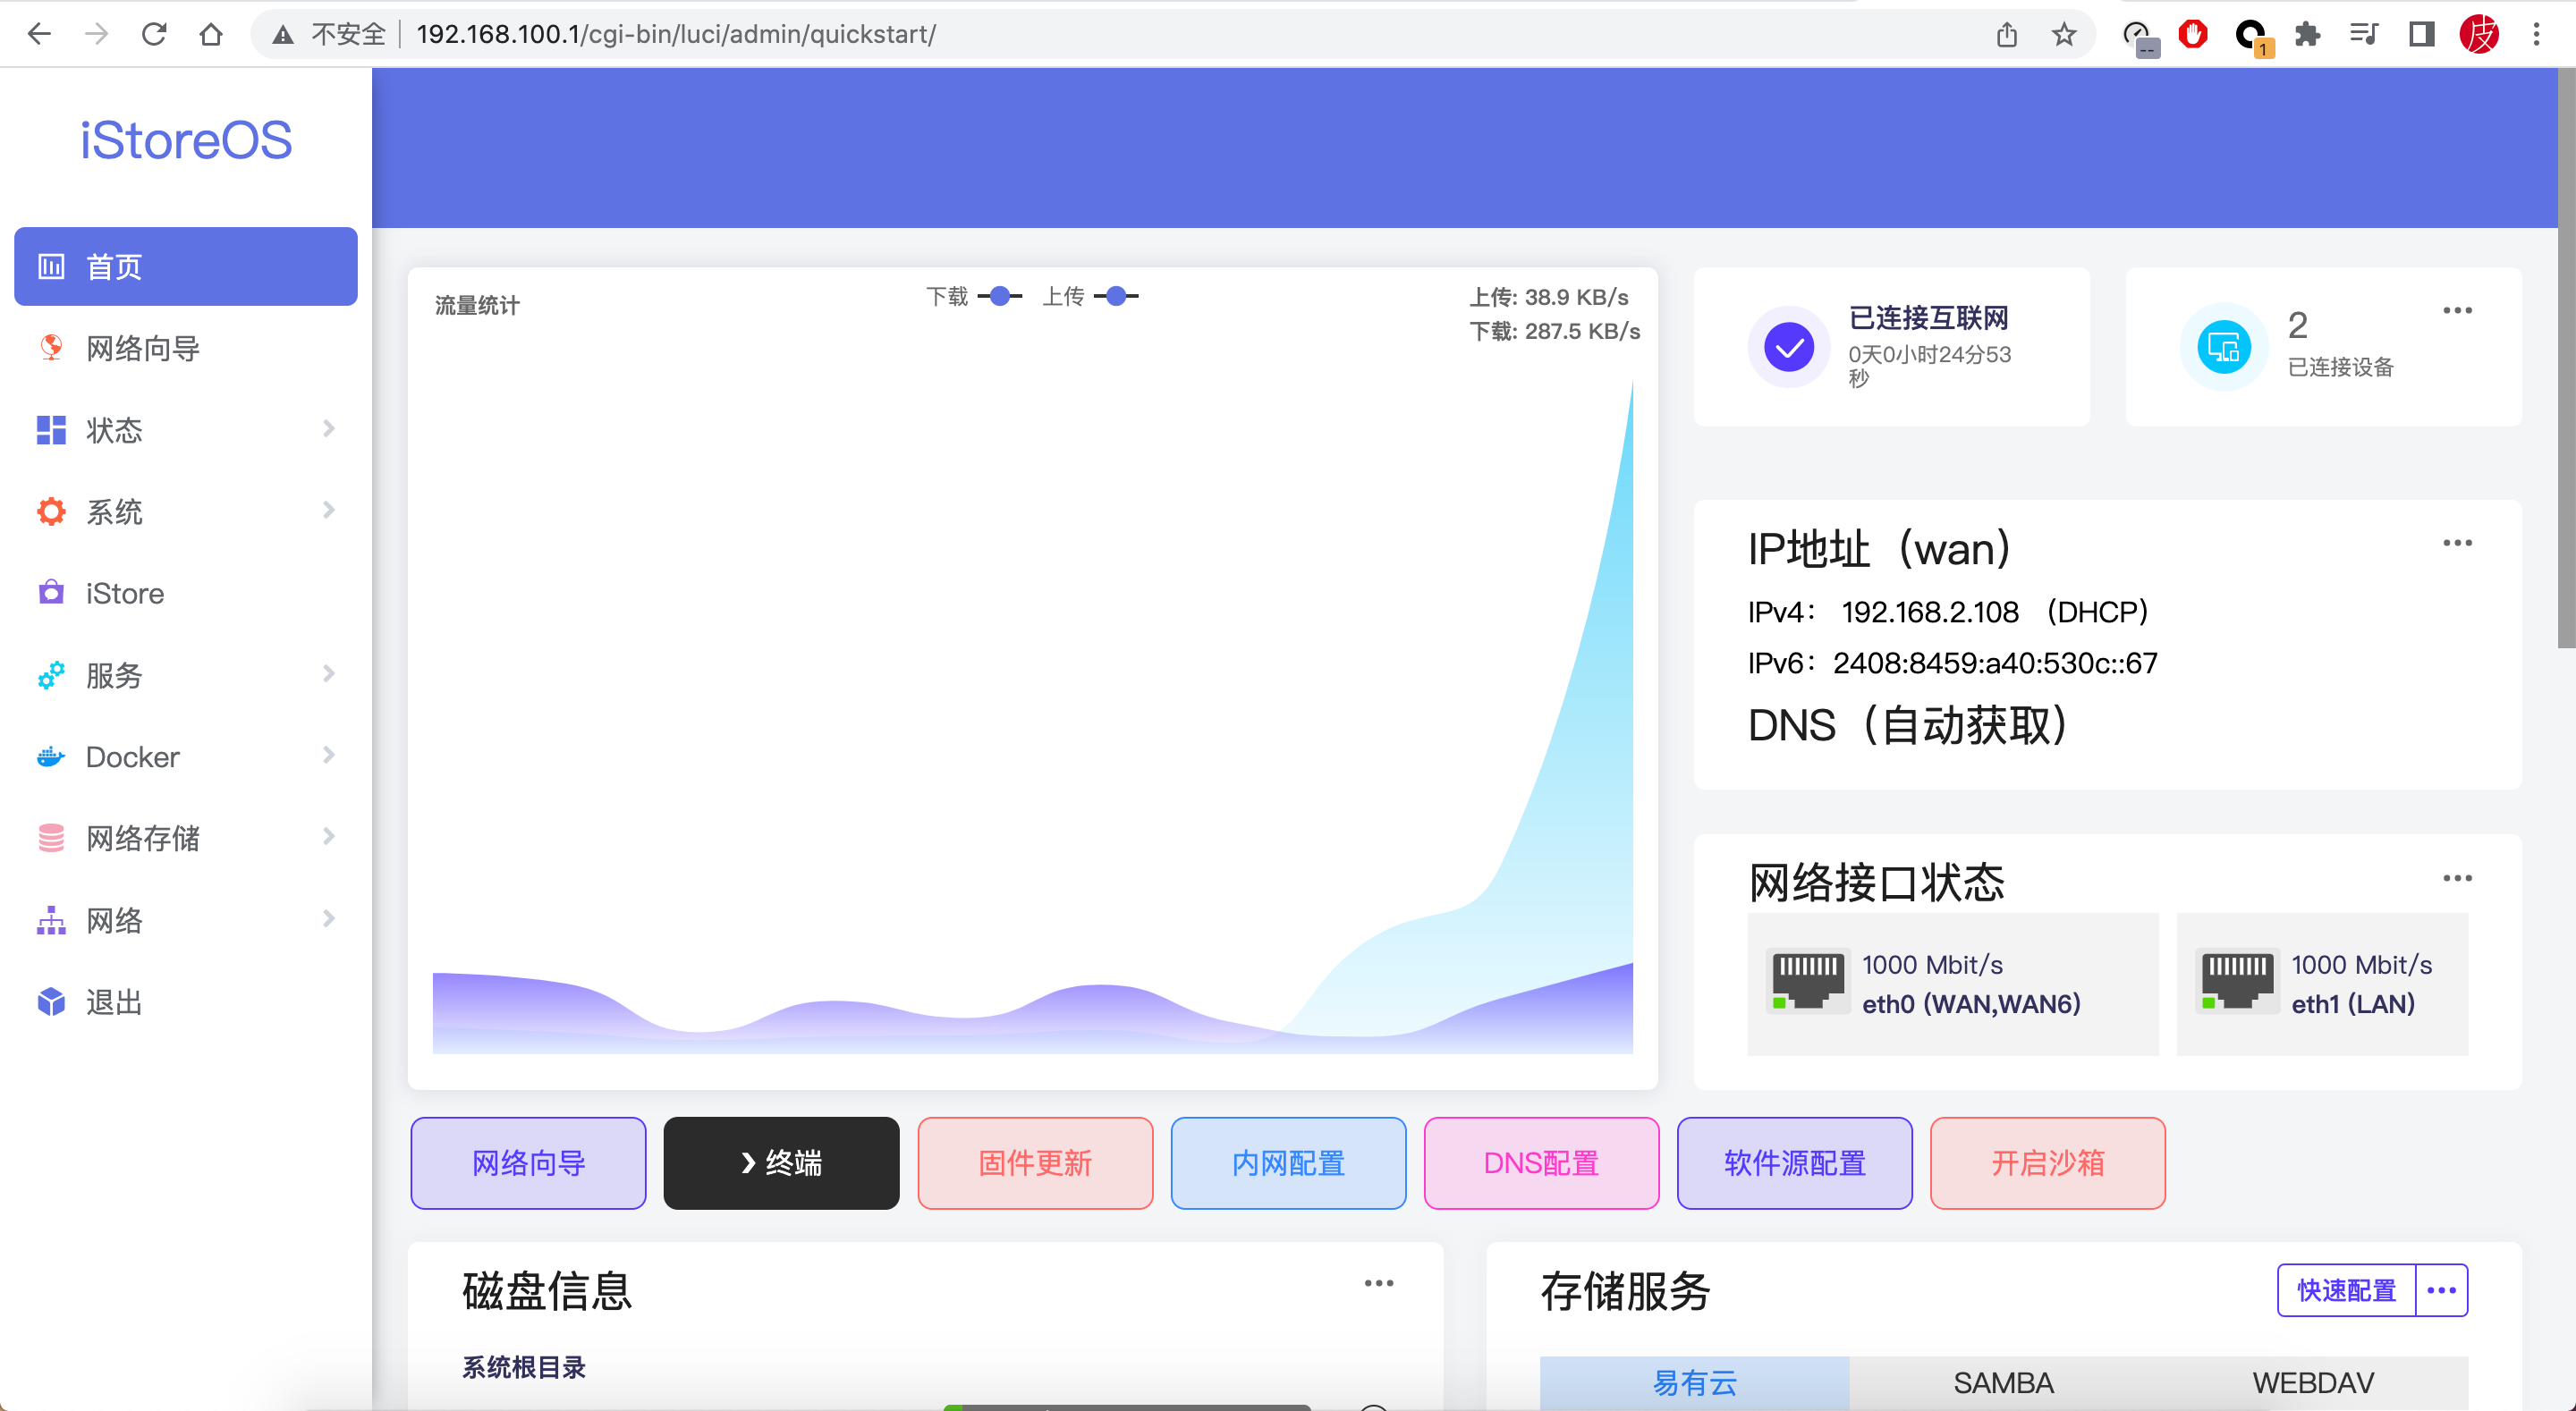Open the IP地址 card options menu

pyautogui.click(x=2459, y=543)
